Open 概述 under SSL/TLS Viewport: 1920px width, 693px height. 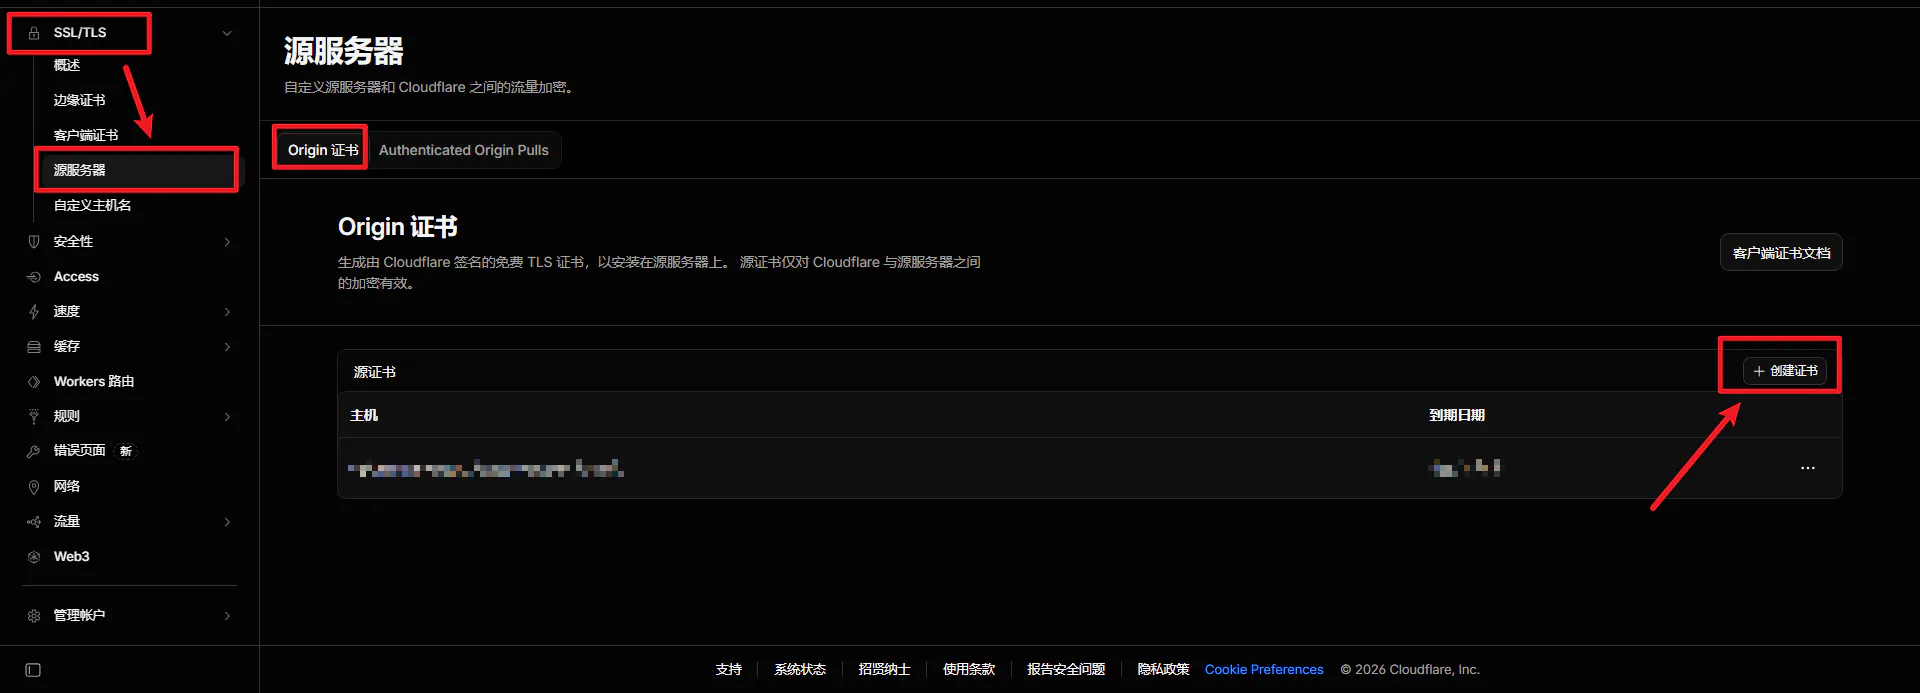(x=67, y=65)
